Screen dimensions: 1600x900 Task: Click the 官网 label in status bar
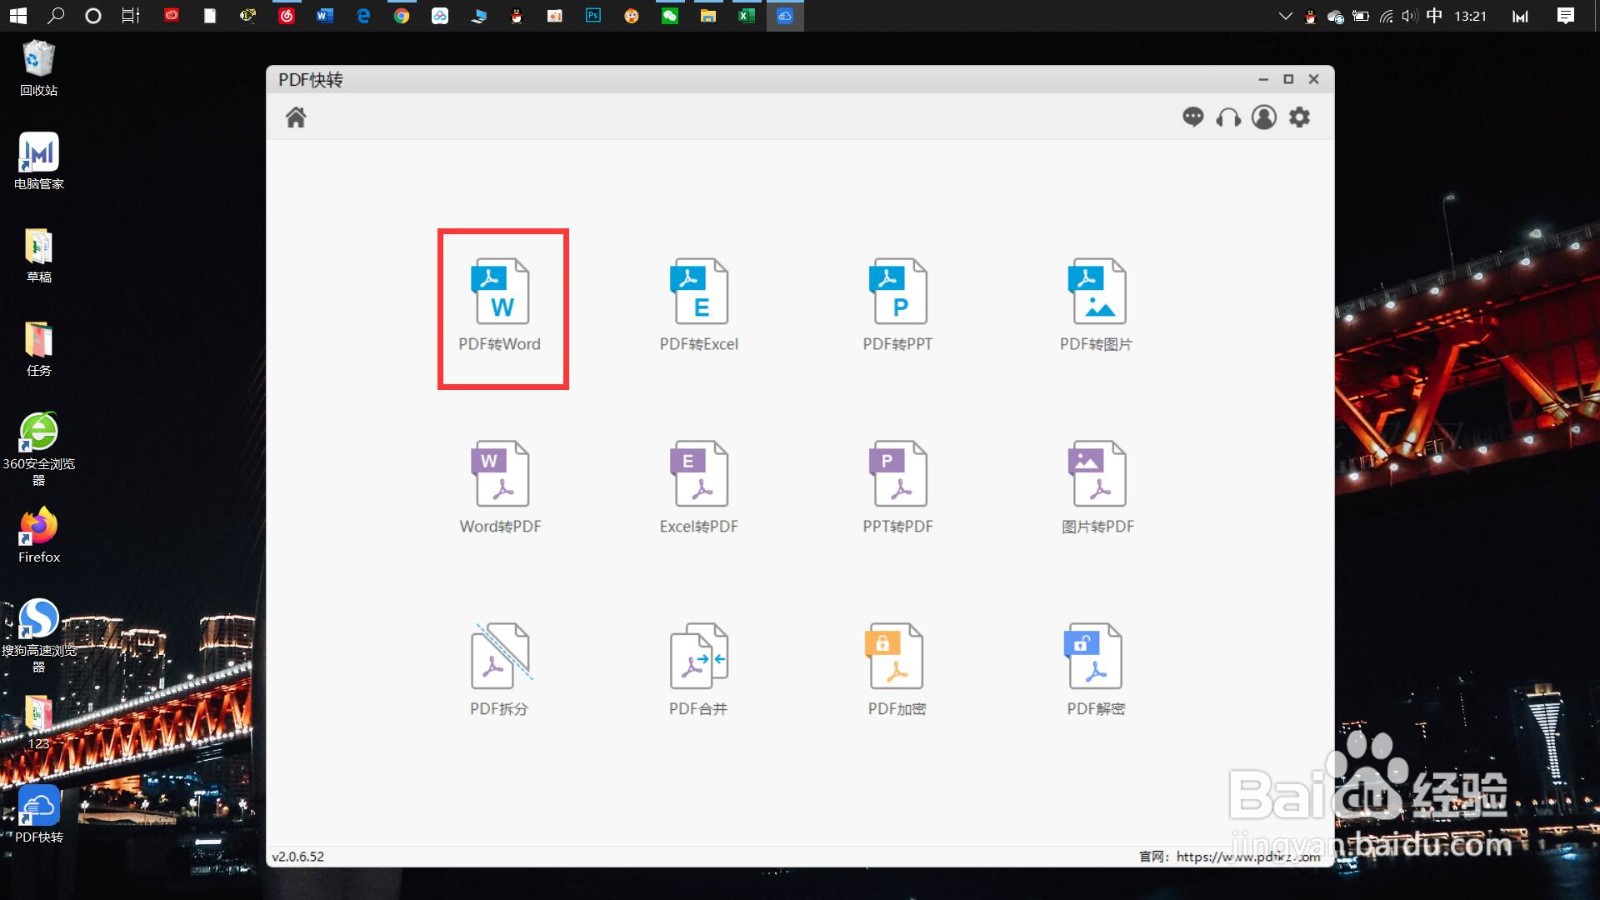tap(1153, 857)
